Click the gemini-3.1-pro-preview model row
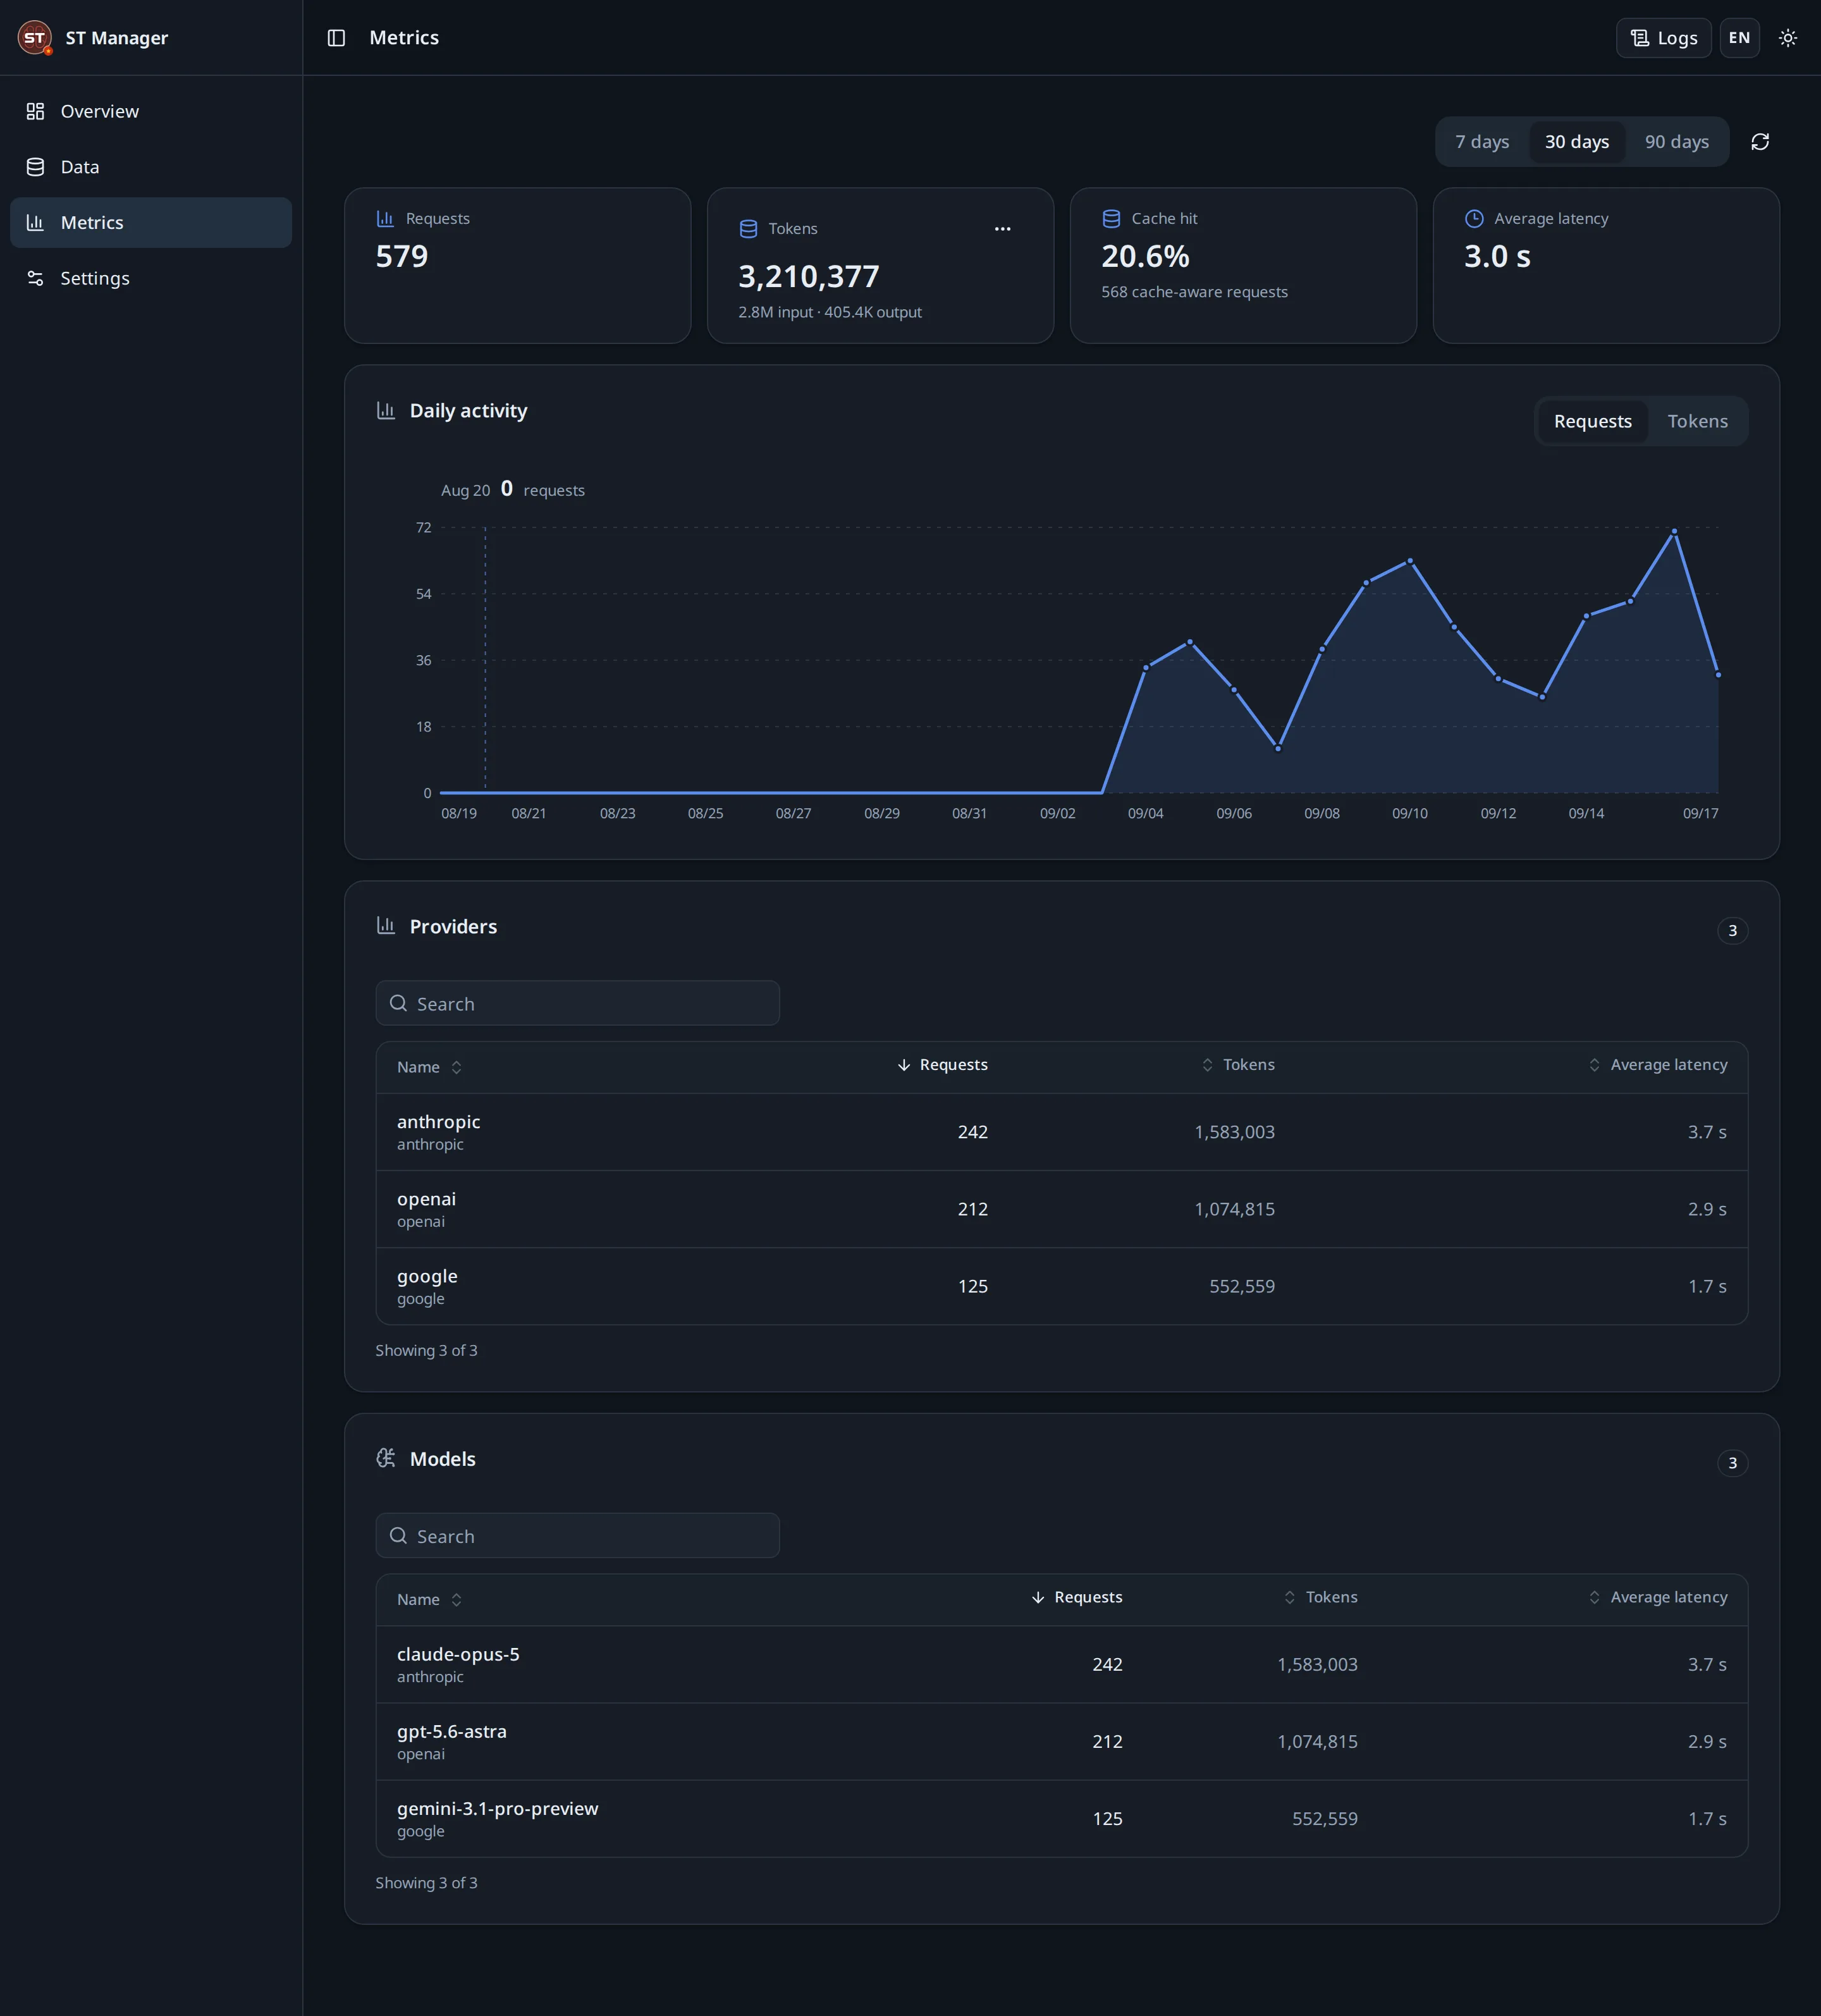 pyautogui.click(x=1061, y=1818)
